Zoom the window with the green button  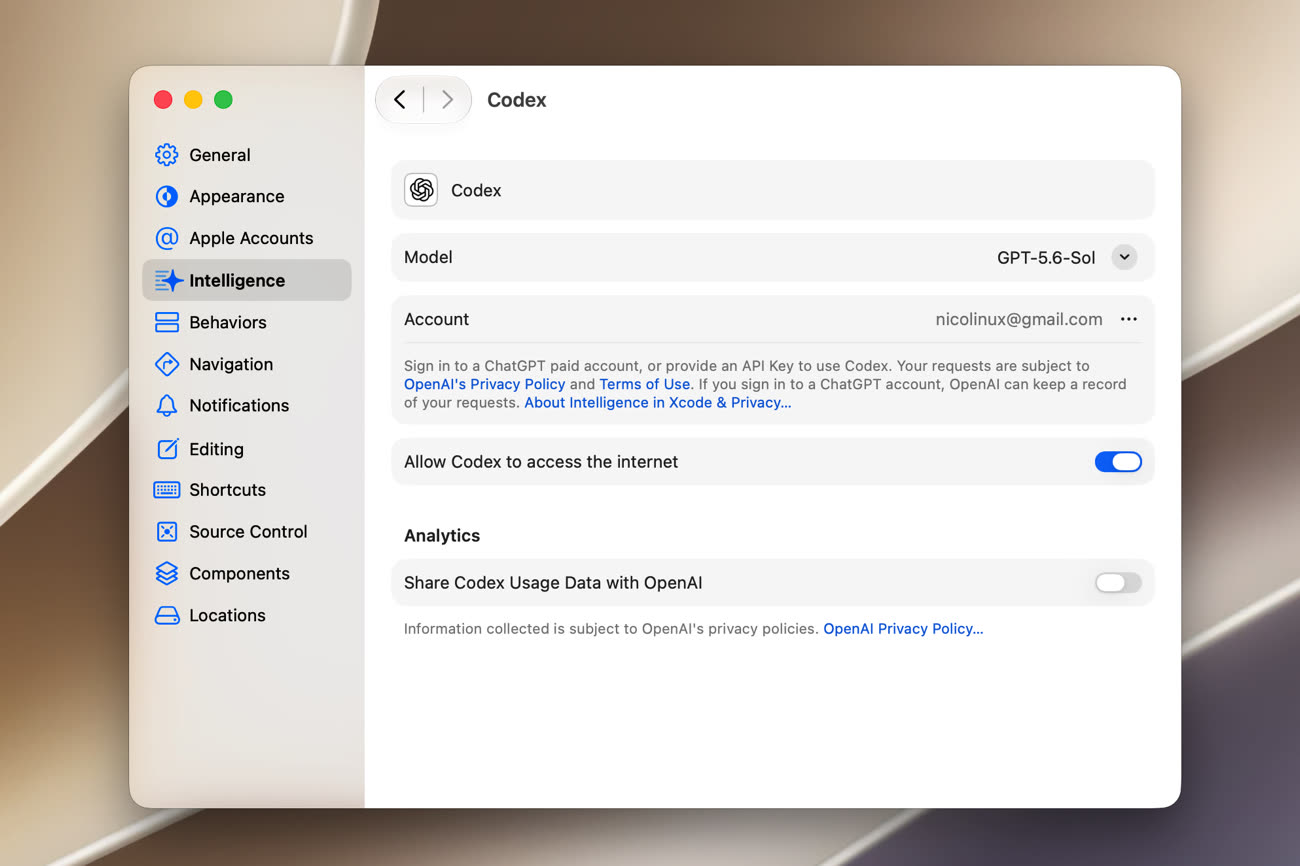click(x=223, y=99)
